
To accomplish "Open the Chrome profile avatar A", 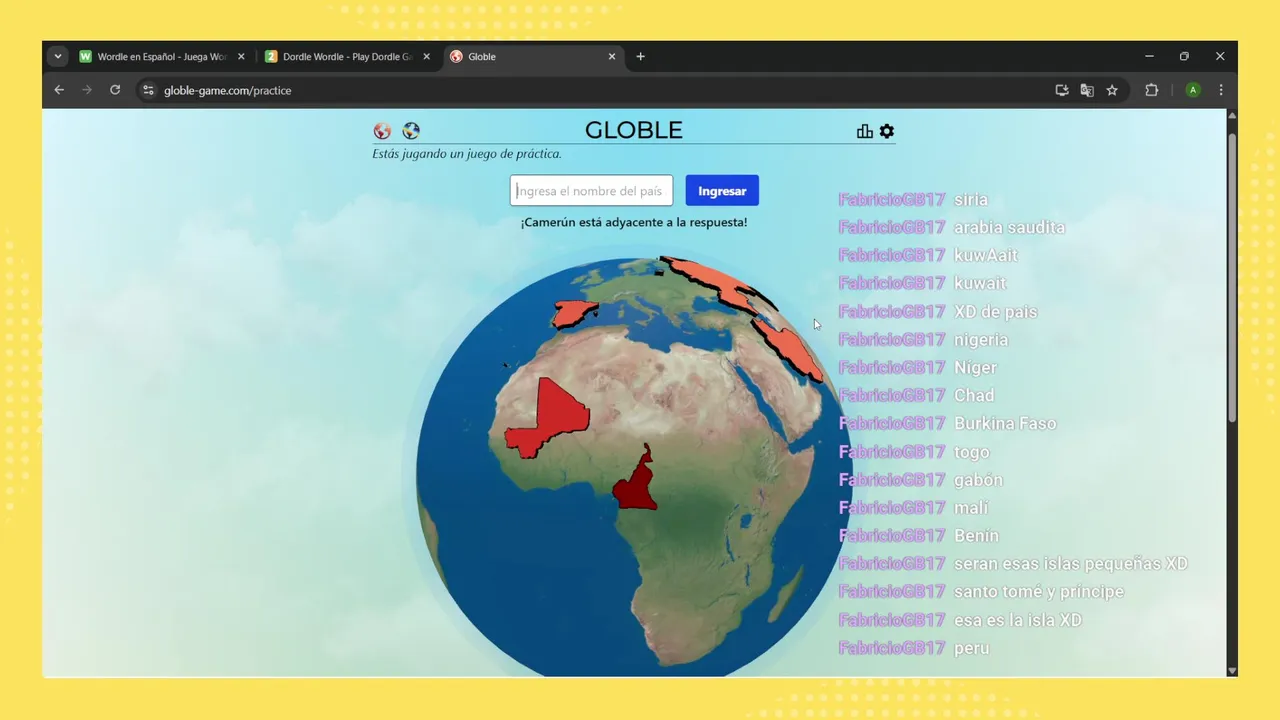I will point(1193,90).
